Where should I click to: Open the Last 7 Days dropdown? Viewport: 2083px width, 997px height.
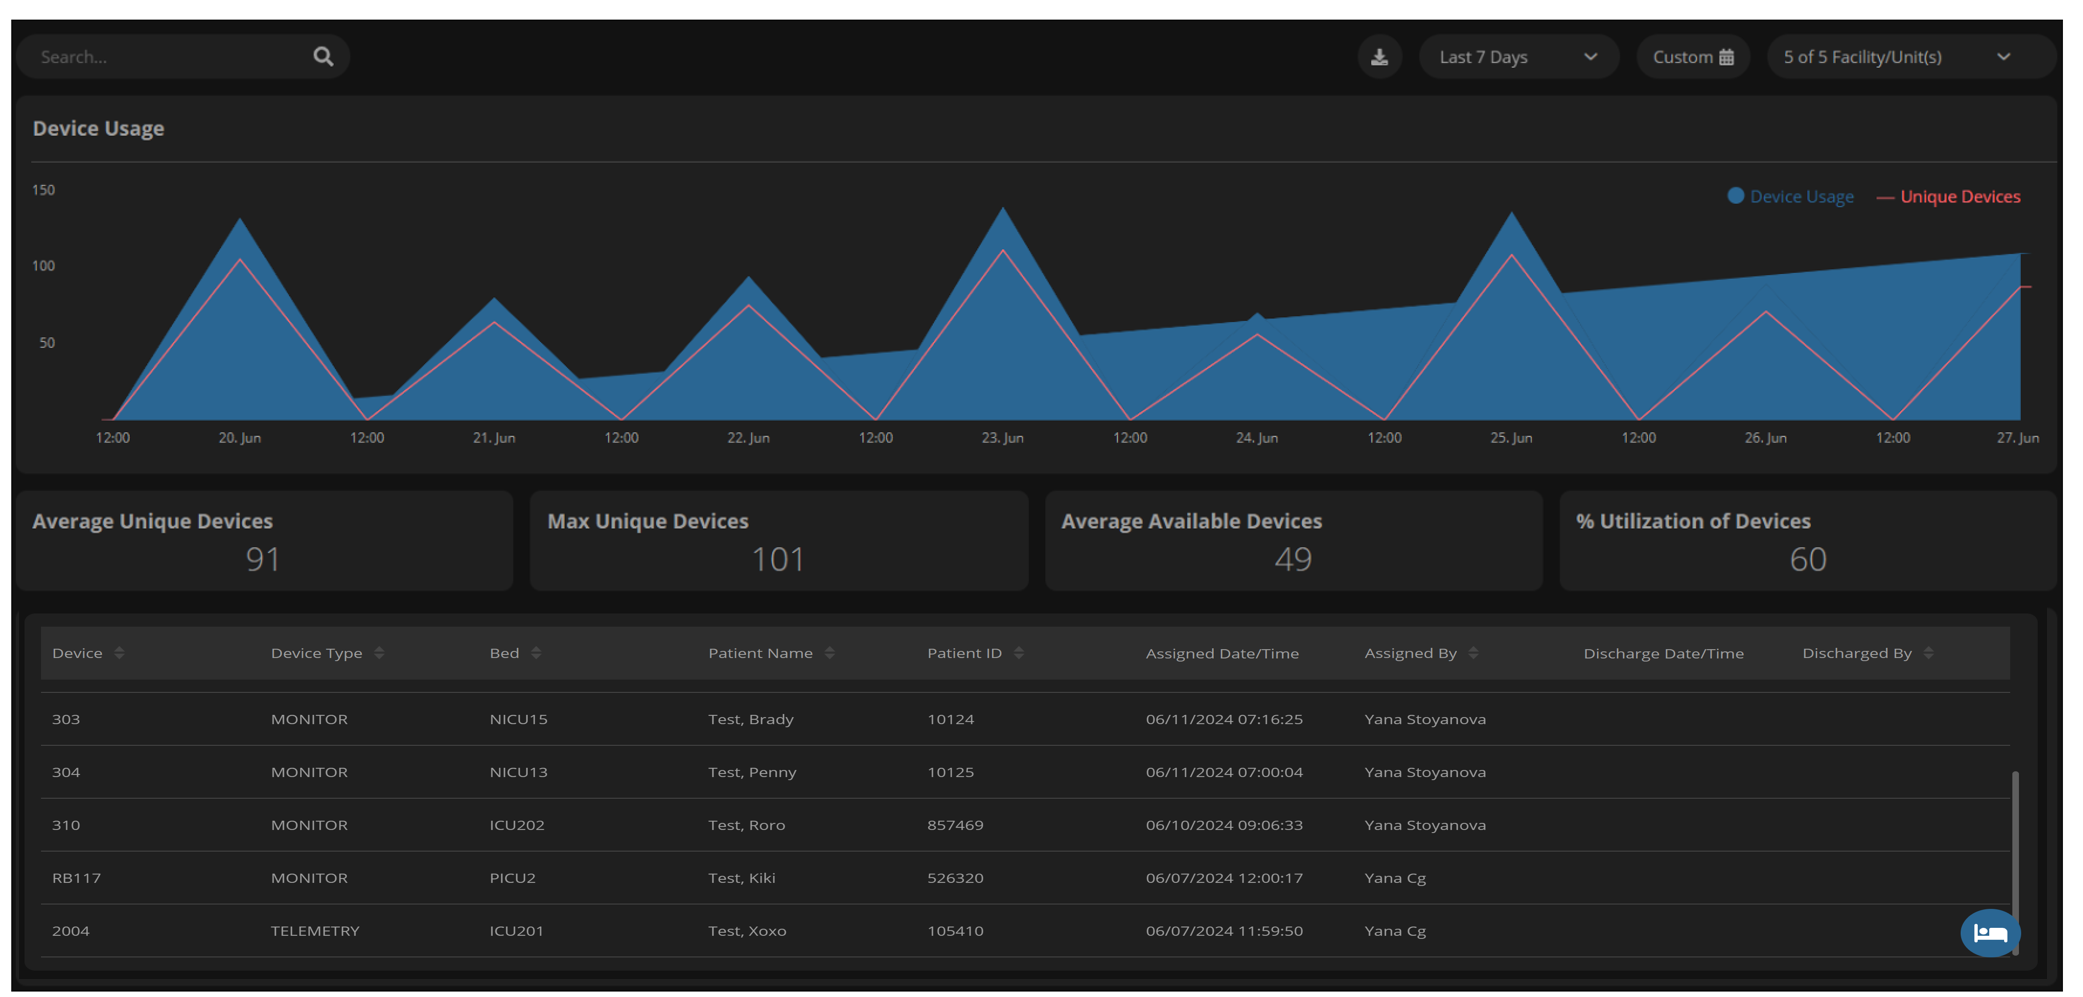click(1517, 57)
